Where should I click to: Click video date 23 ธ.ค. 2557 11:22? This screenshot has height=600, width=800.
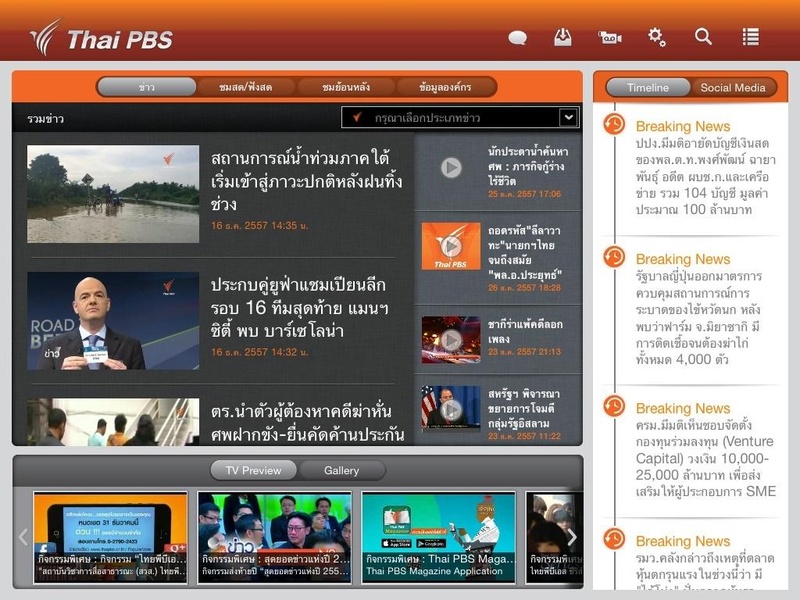[524, 436]
